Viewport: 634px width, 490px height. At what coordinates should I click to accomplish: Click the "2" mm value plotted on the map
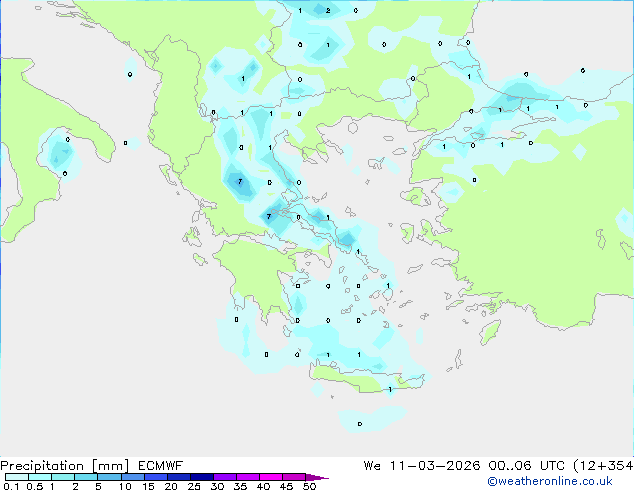pos(328,11)
